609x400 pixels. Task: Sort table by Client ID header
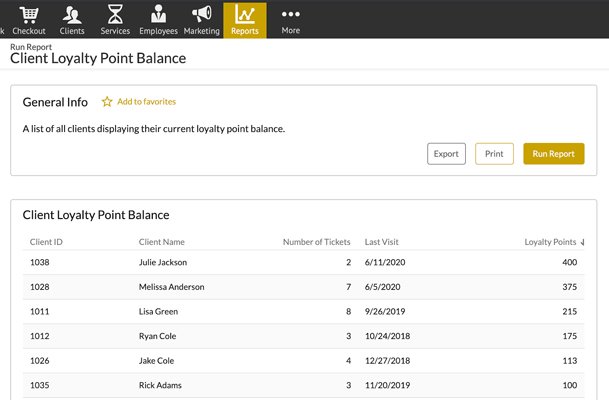click(47, 242)
